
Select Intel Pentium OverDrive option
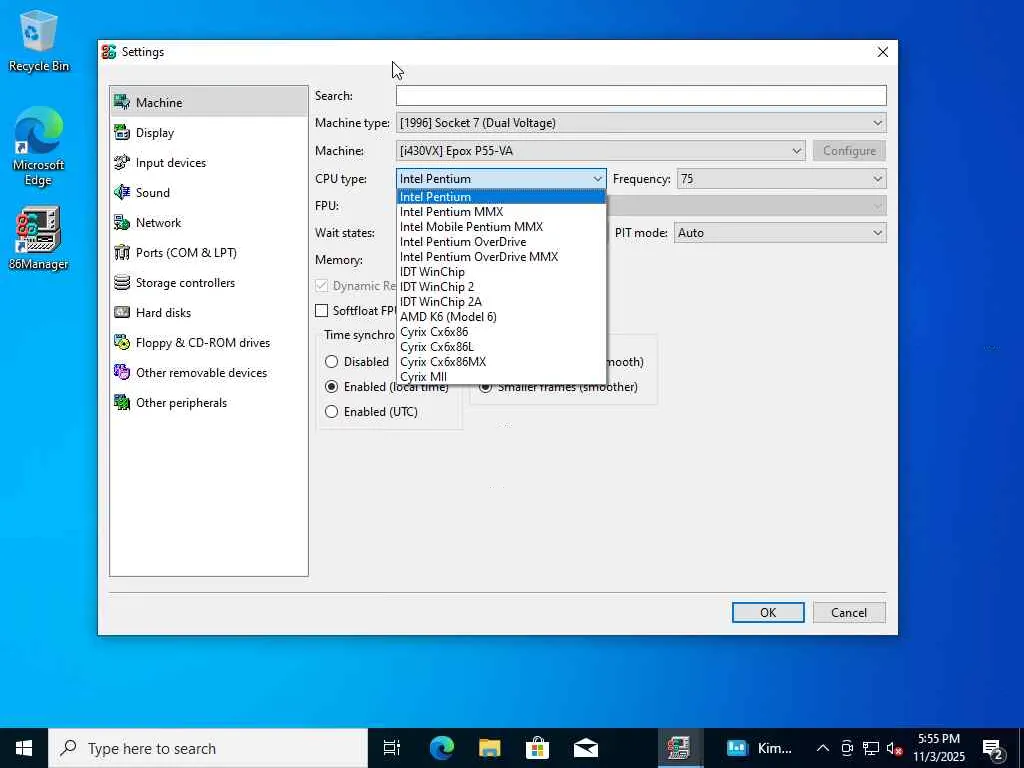click(x=501, y=242)
